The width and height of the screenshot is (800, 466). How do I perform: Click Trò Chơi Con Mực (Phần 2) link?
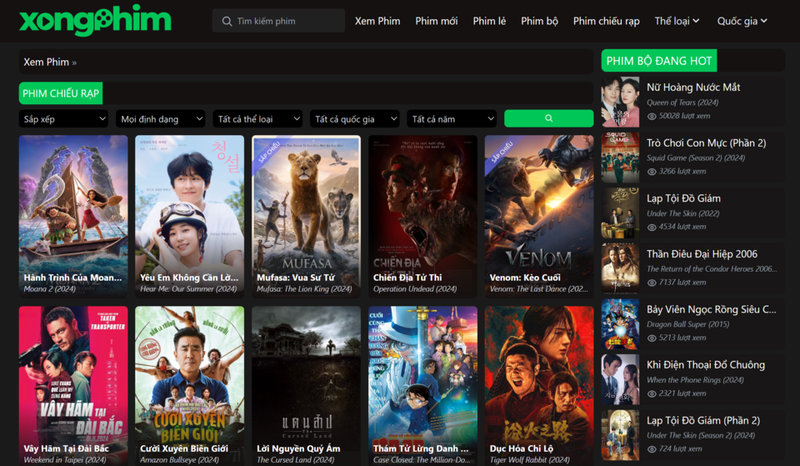tap(706, 143)
